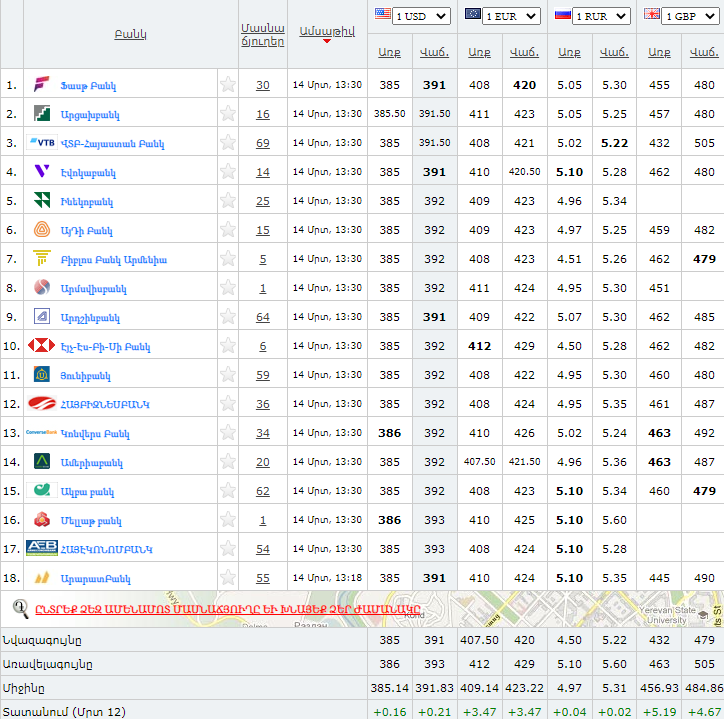
Task: Sort by EUR sell rate header
Action: [524, 52]
